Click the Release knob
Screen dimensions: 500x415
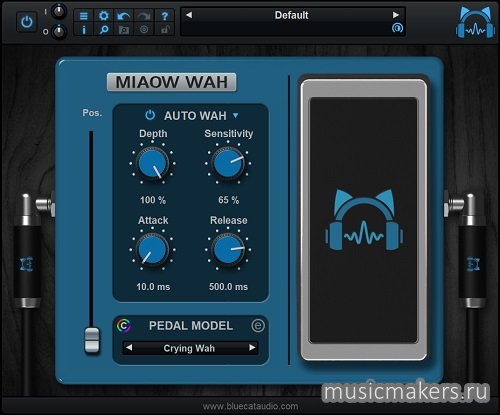(x=228, y=249)
